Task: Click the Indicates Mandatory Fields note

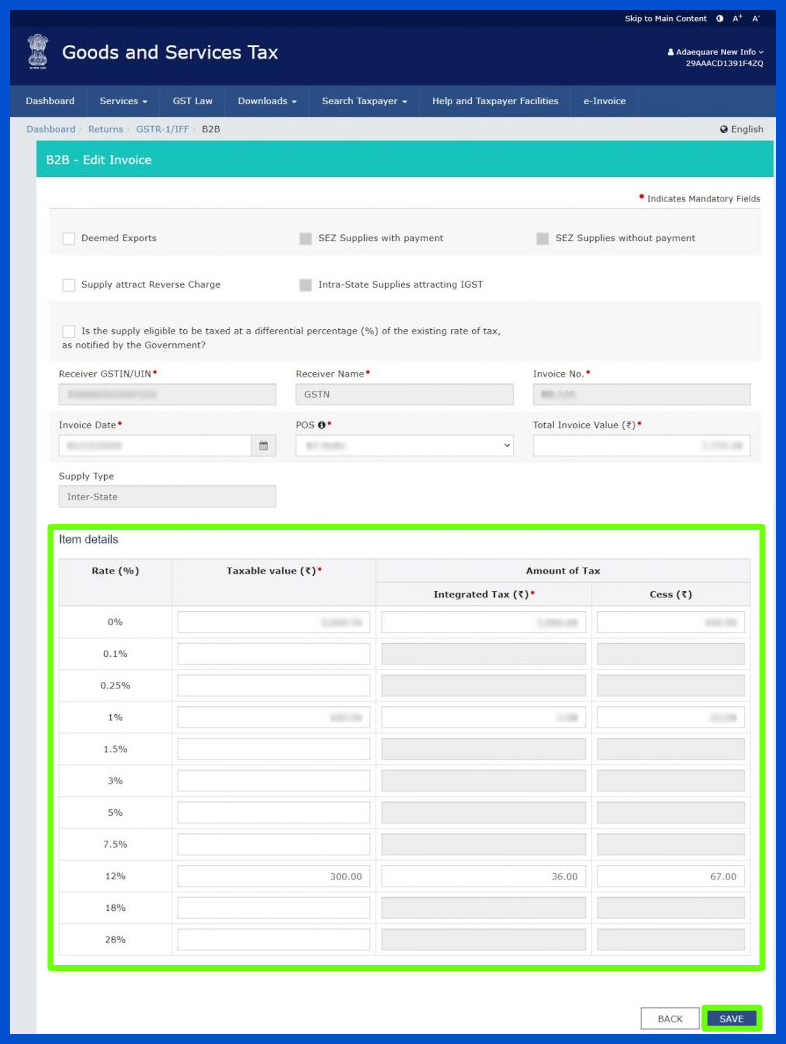Action: coord(699,198)
